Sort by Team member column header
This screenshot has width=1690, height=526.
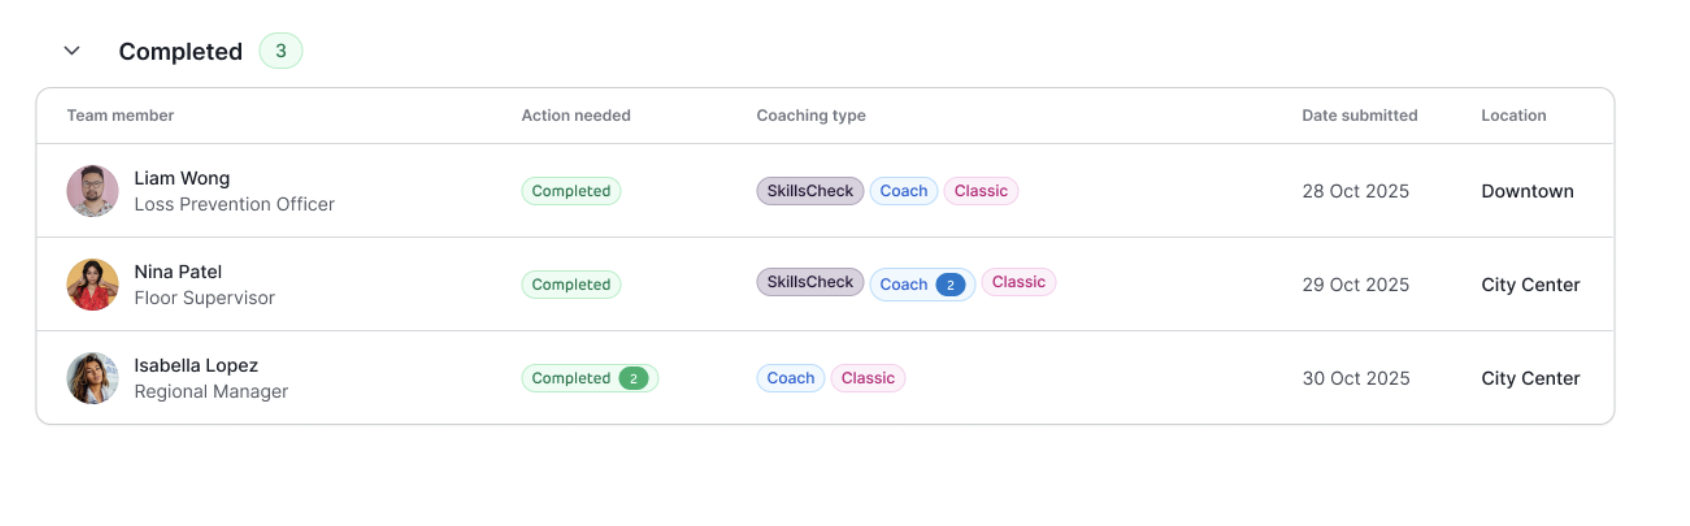[120, 116]
